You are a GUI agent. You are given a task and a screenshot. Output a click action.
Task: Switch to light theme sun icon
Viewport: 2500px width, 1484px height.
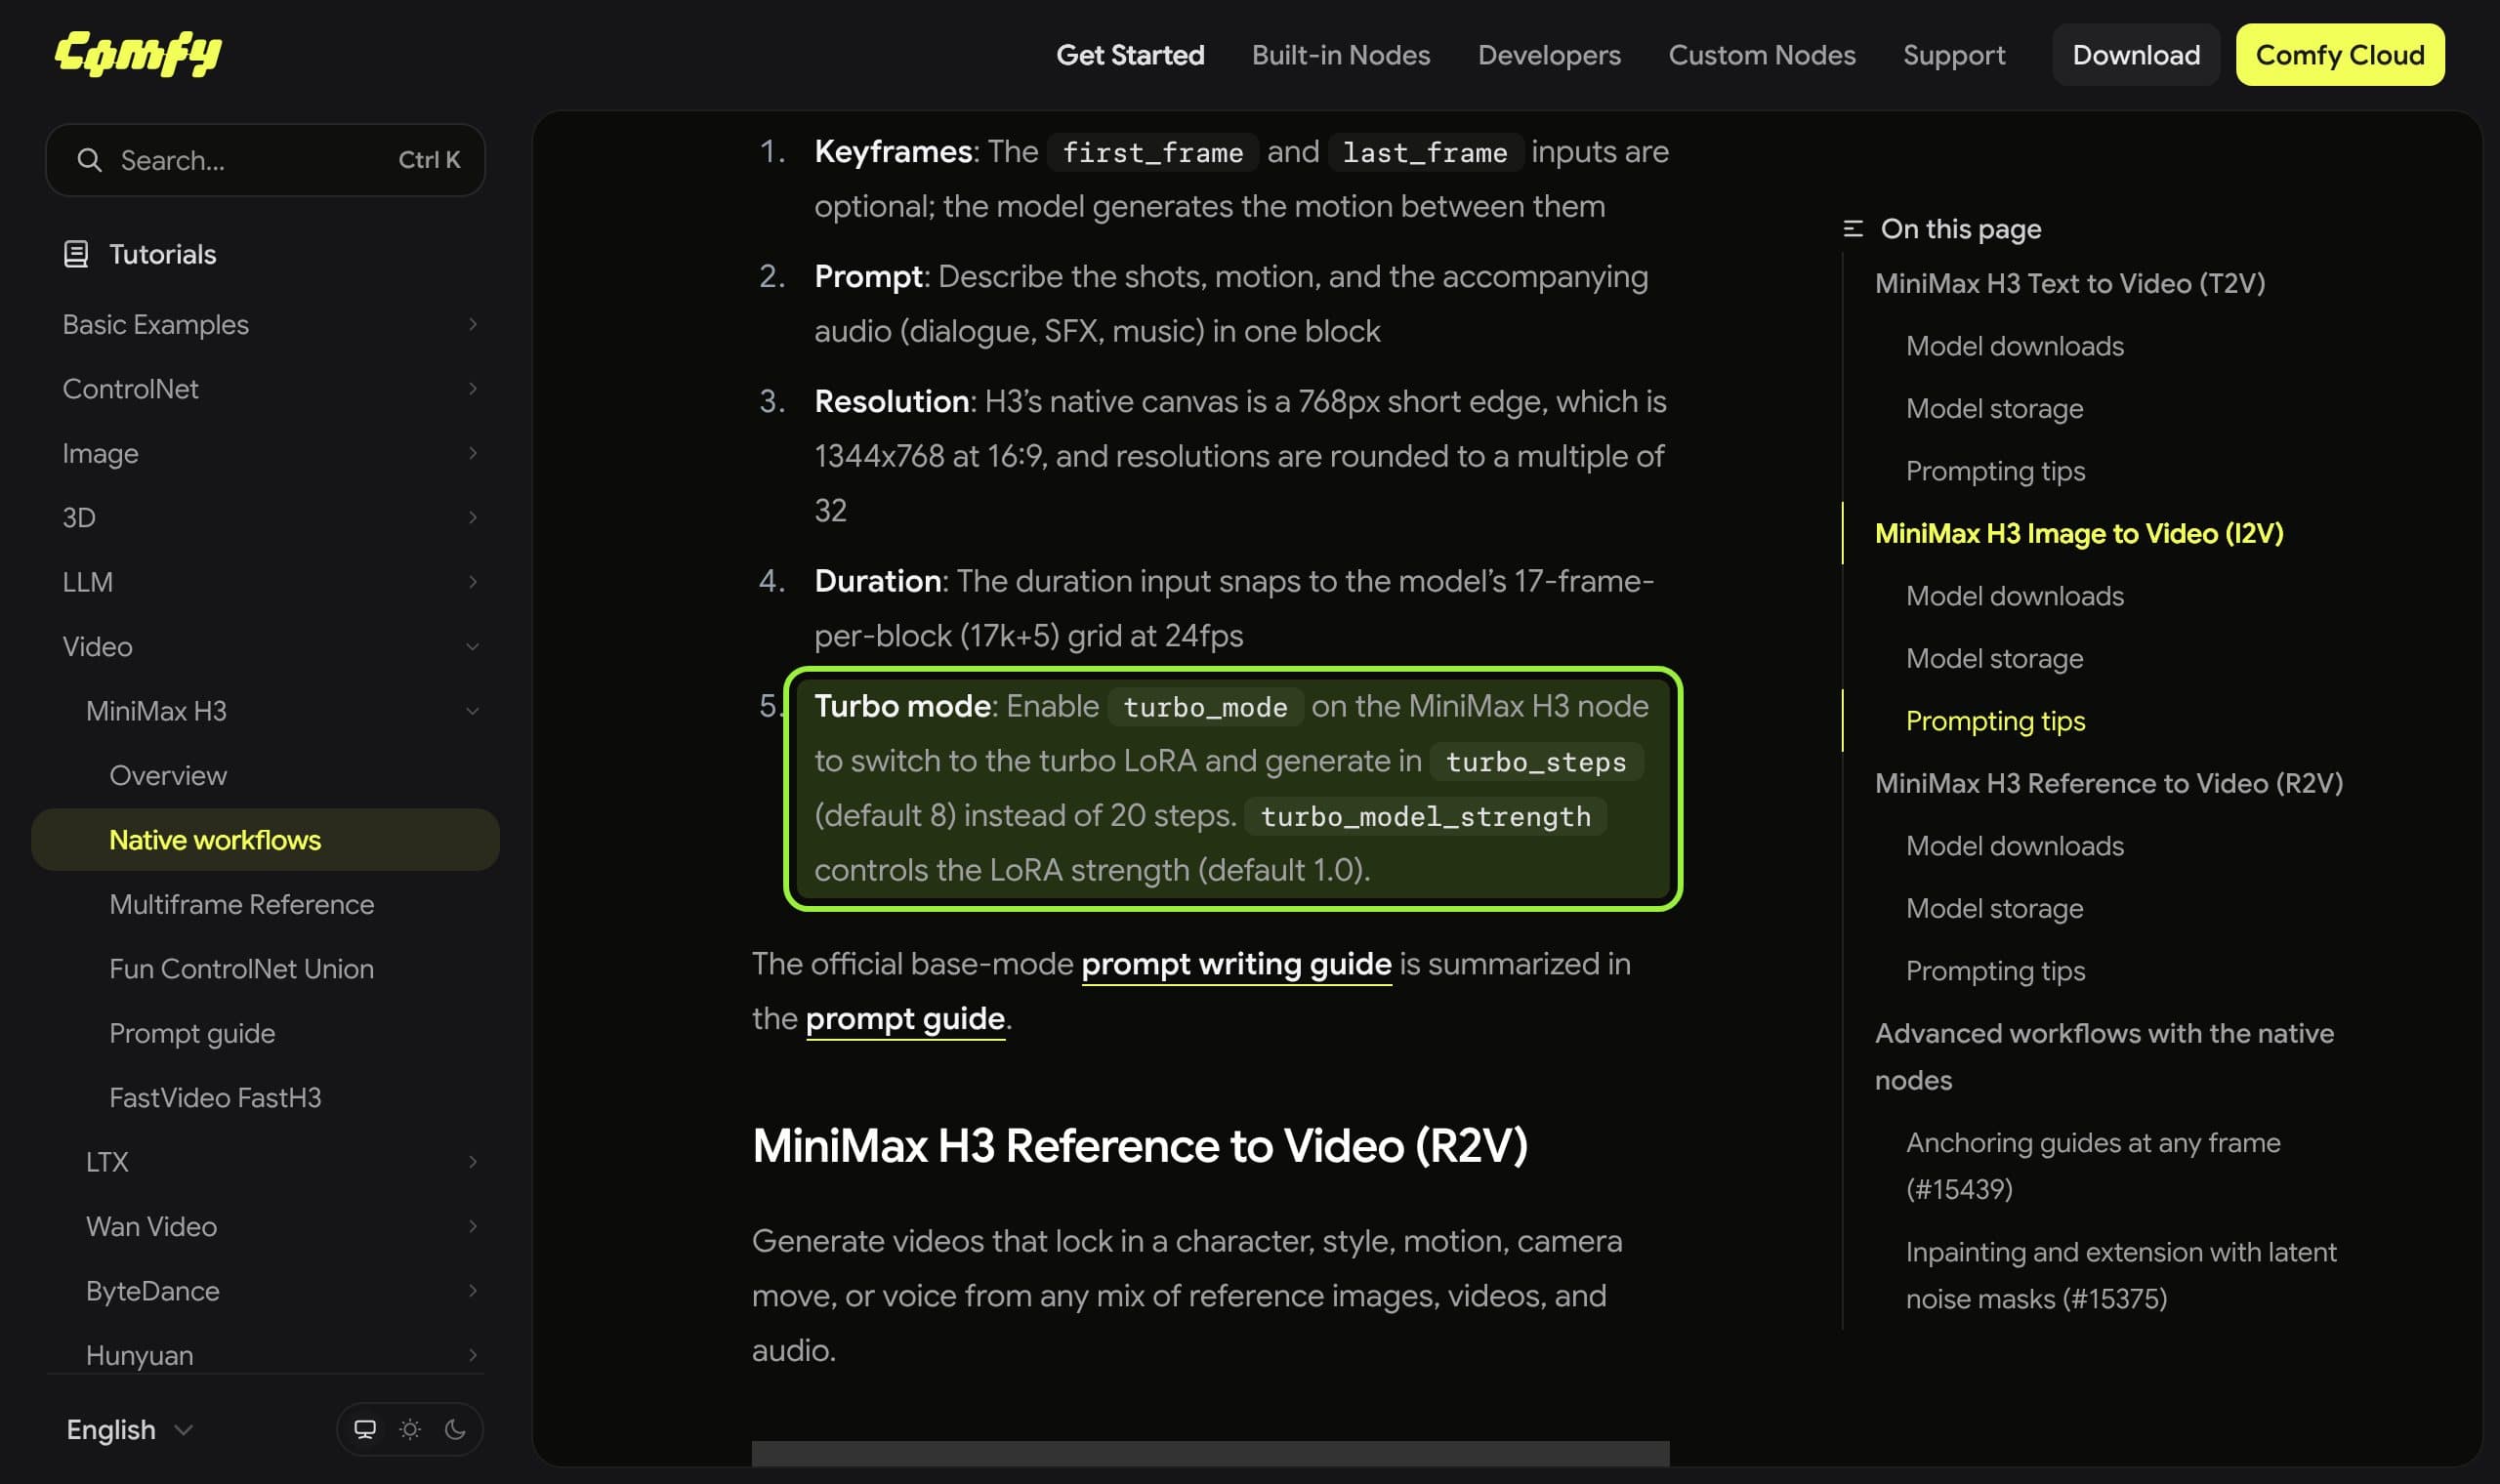click(x=410, y=1429)
